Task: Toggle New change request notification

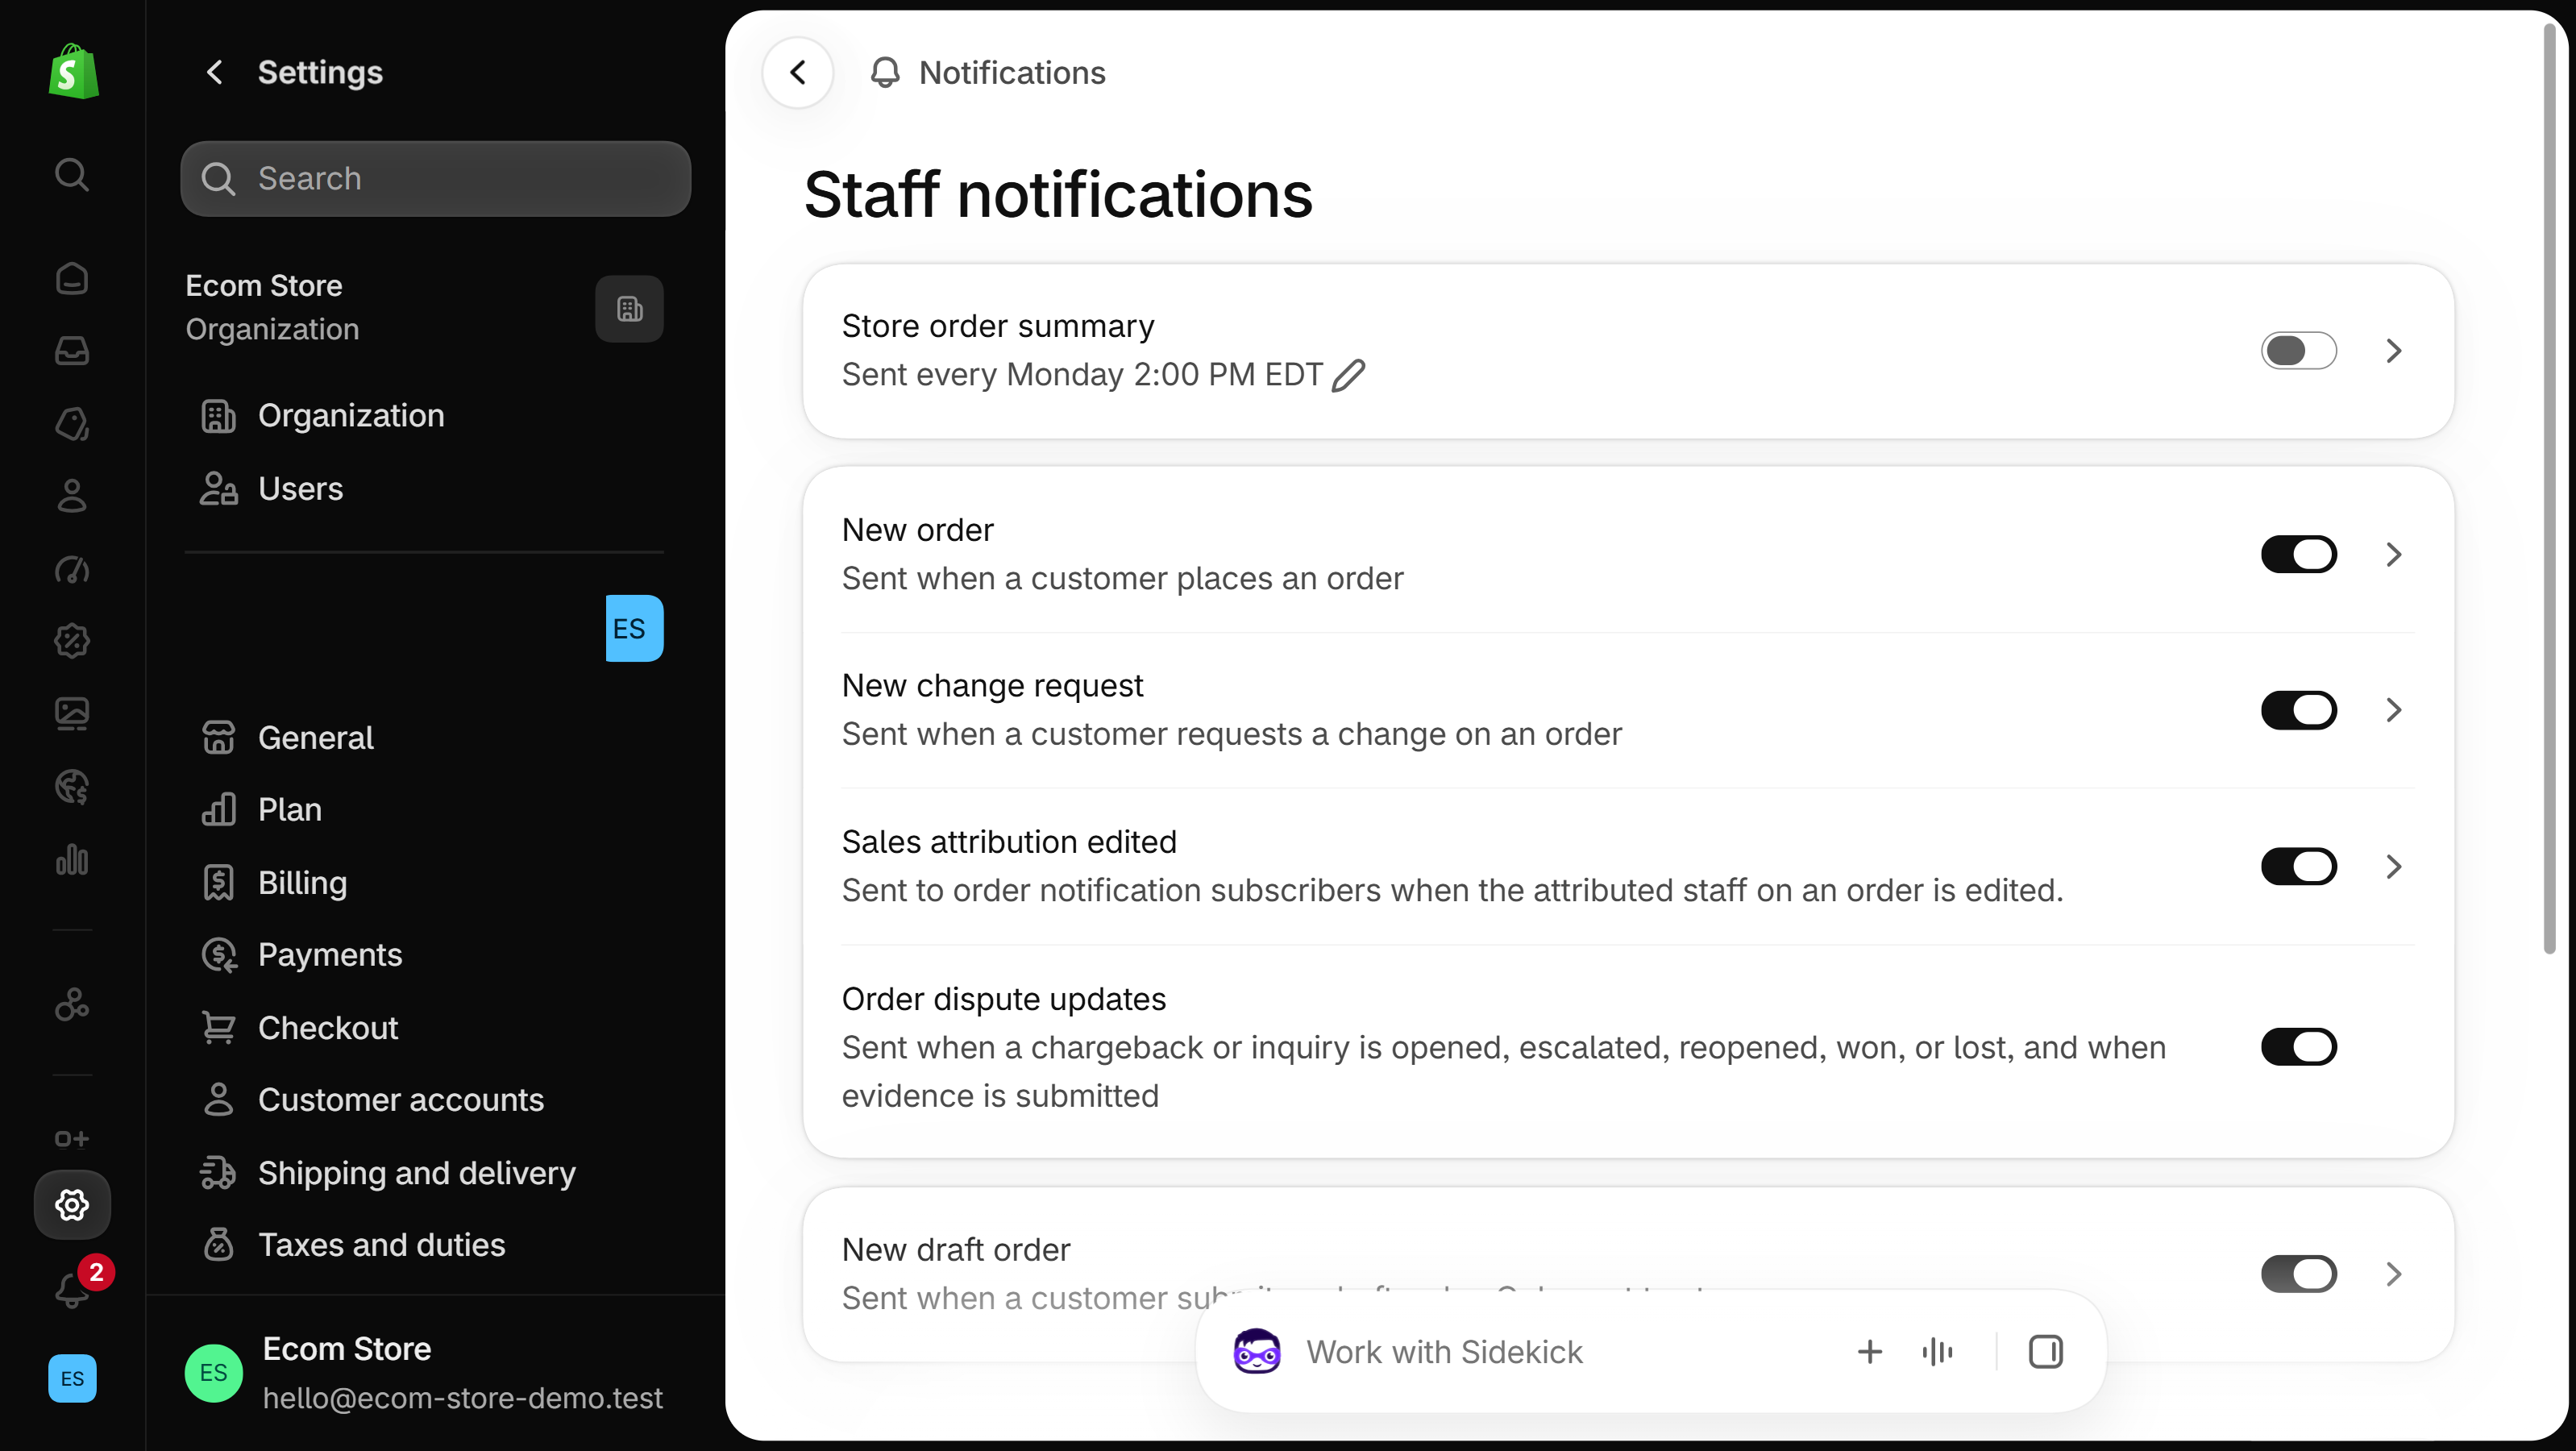Action: (2298, 711)
